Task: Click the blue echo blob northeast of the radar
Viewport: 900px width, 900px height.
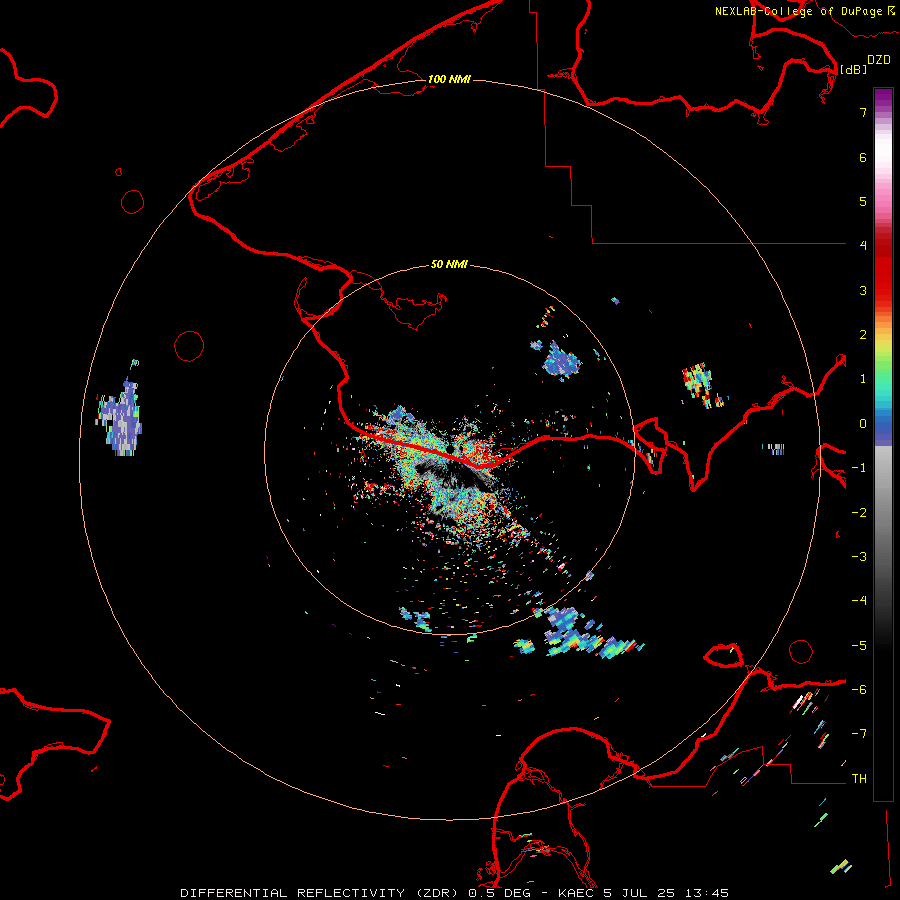Action: pyautogui.click(x=561, y=360)
